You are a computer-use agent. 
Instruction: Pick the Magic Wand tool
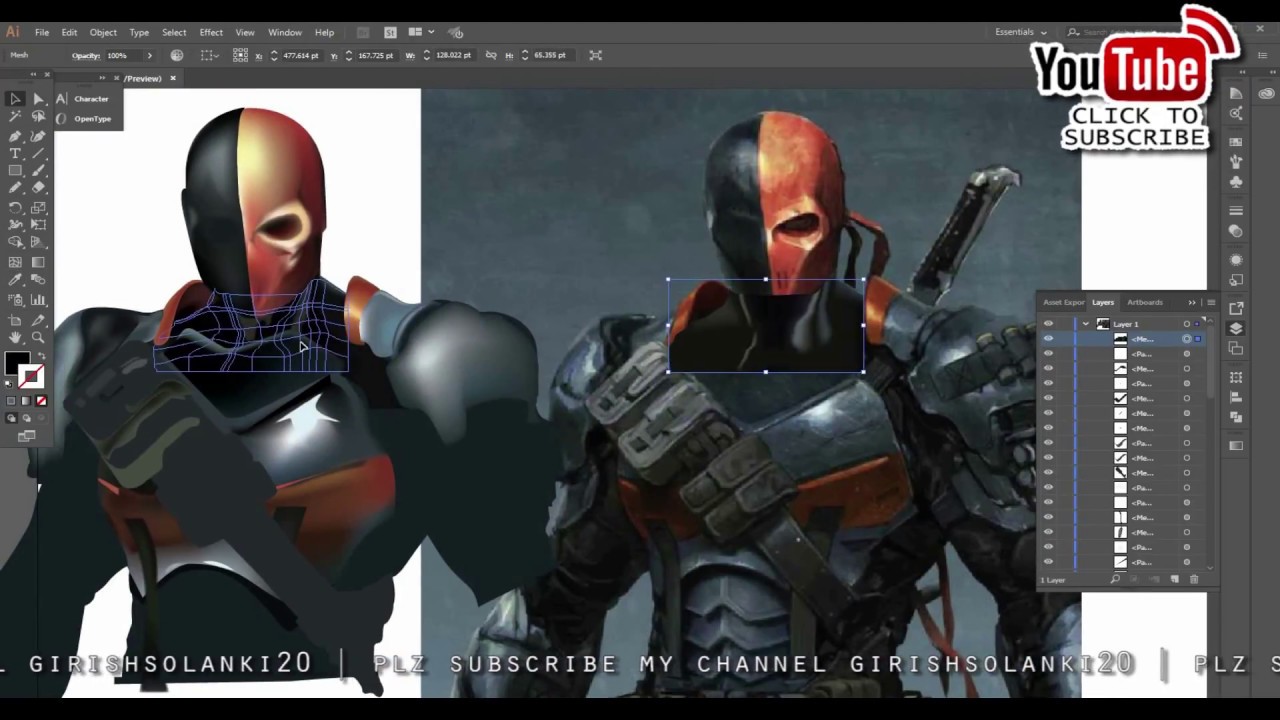(x=15, y=117)
